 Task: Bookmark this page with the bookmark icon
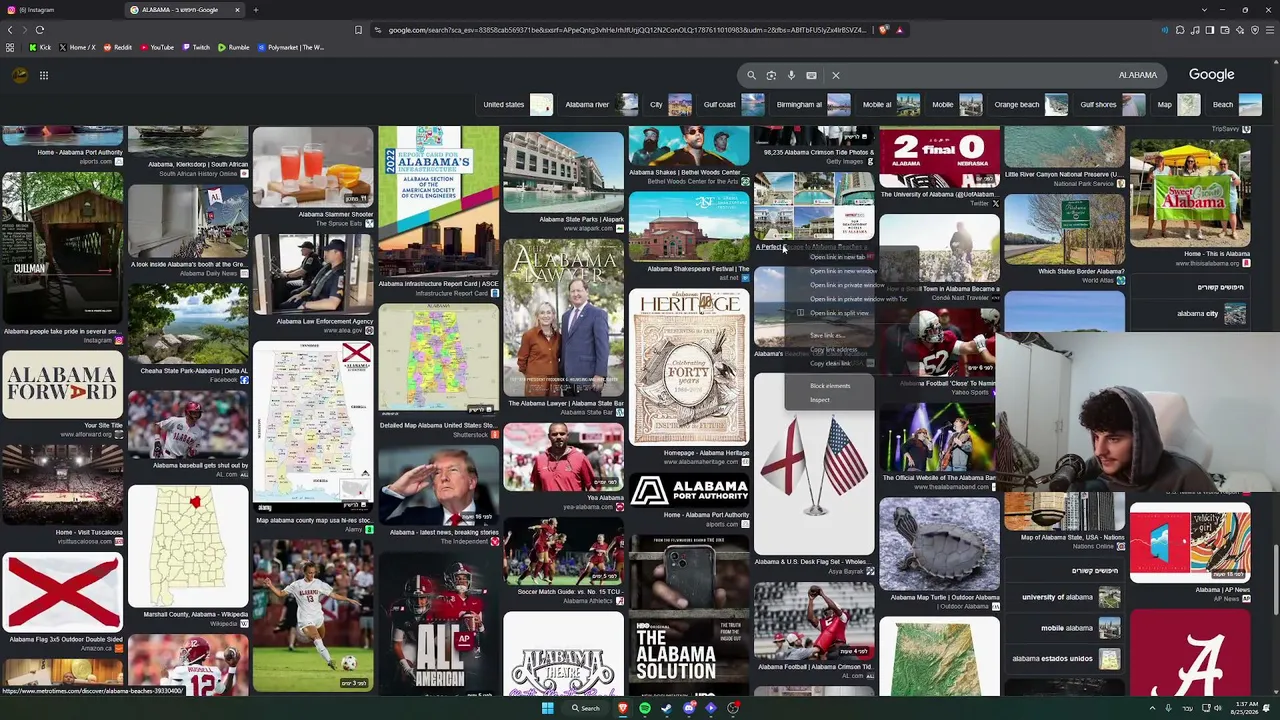[358, 30]
